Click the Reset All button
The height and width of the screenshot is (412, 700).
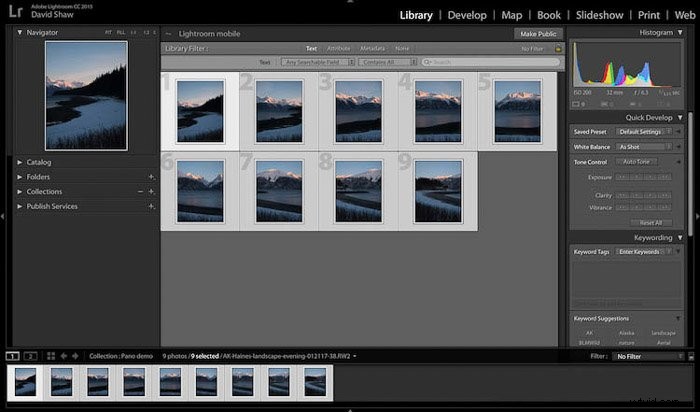[650, 222]
